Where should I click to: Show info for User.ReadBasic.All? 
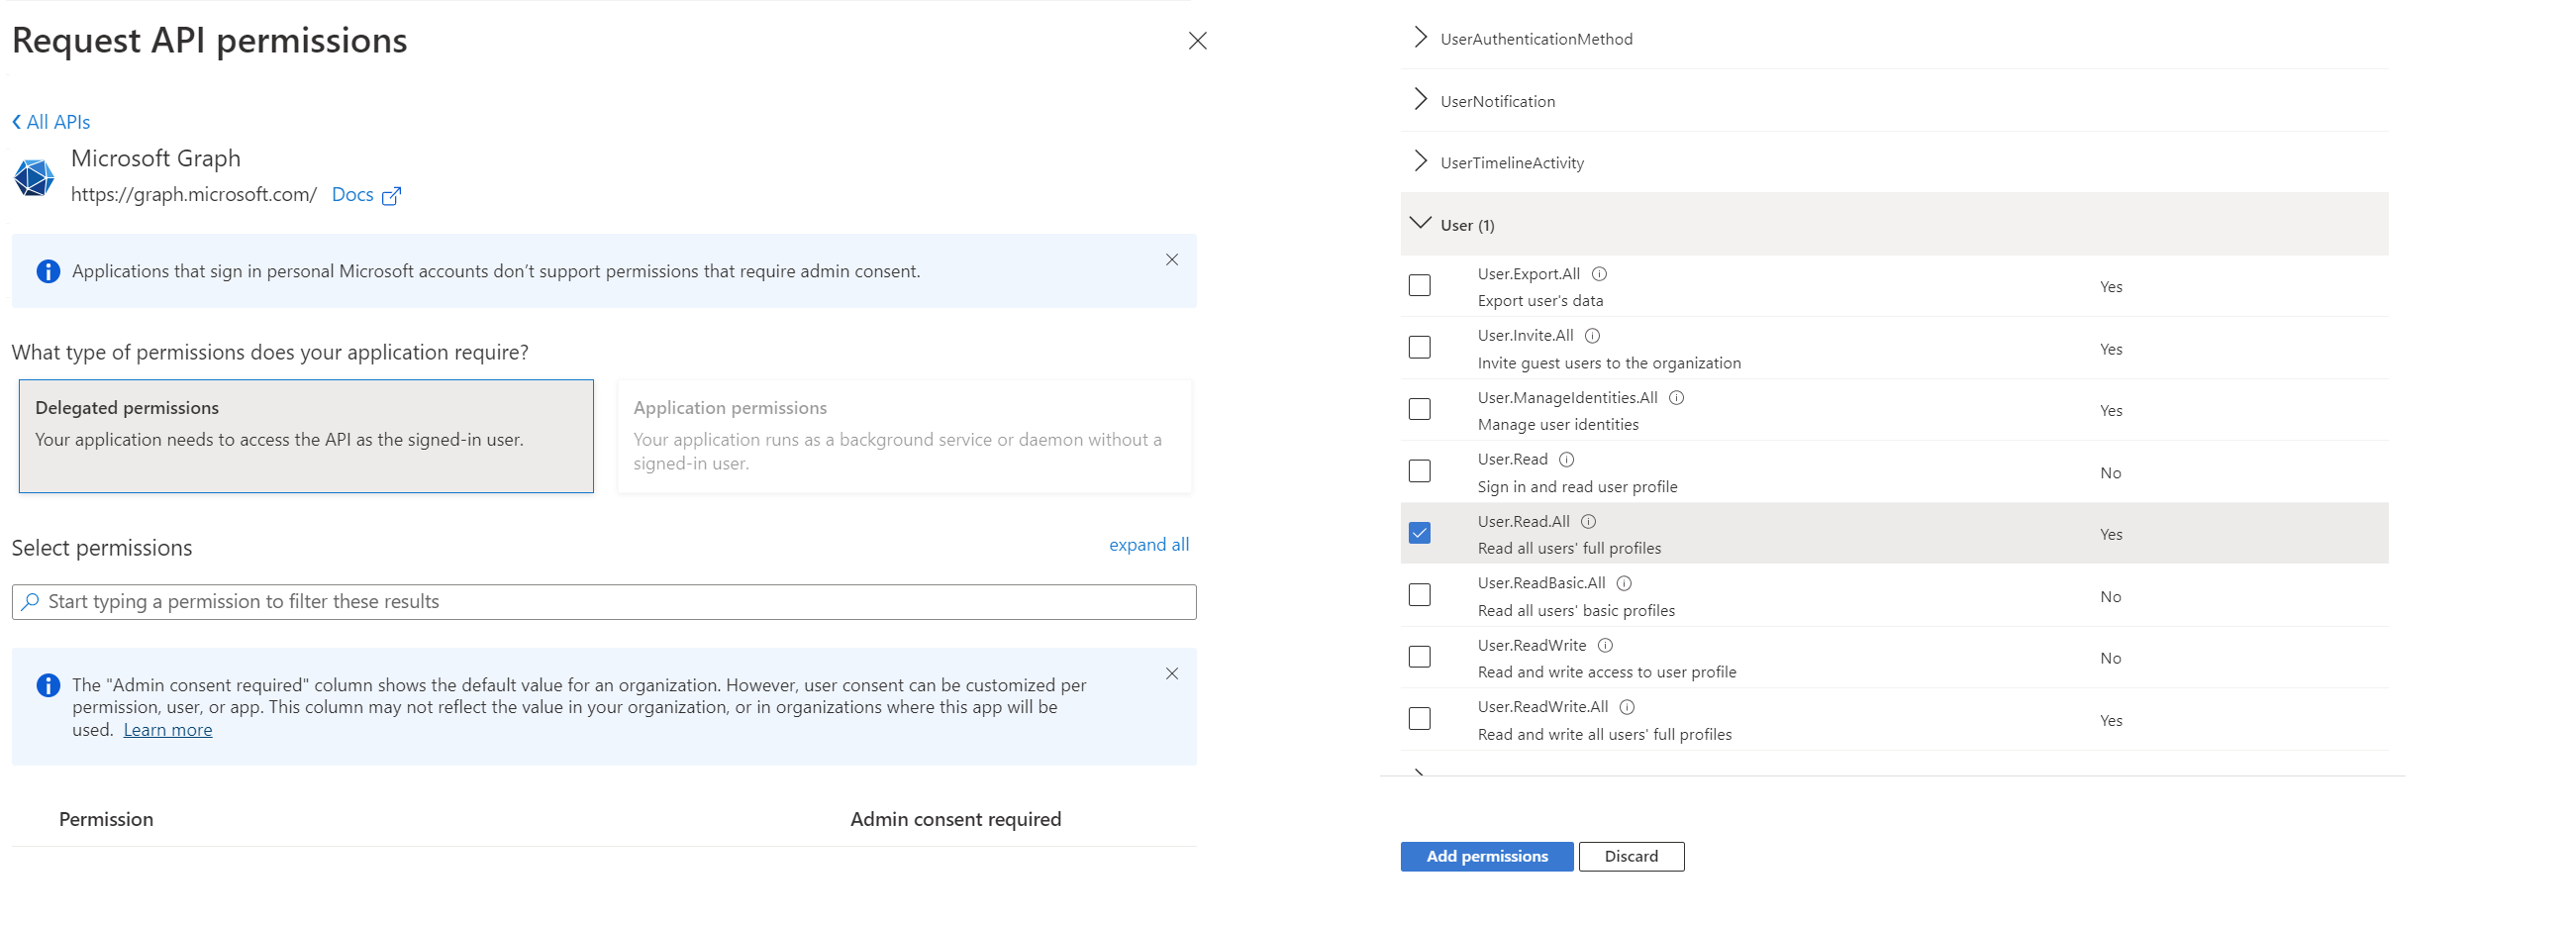(1624, 584)
